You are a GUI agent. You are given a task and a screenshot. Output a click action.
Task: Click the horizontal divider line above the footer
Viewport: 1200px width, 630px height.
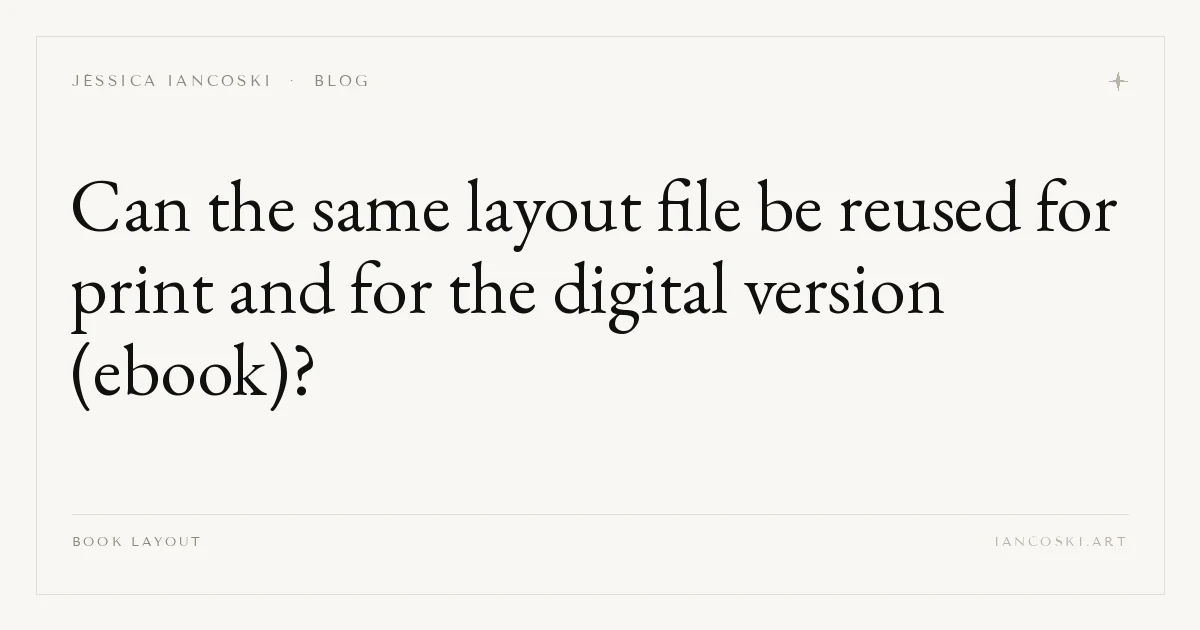coord(600,515)
